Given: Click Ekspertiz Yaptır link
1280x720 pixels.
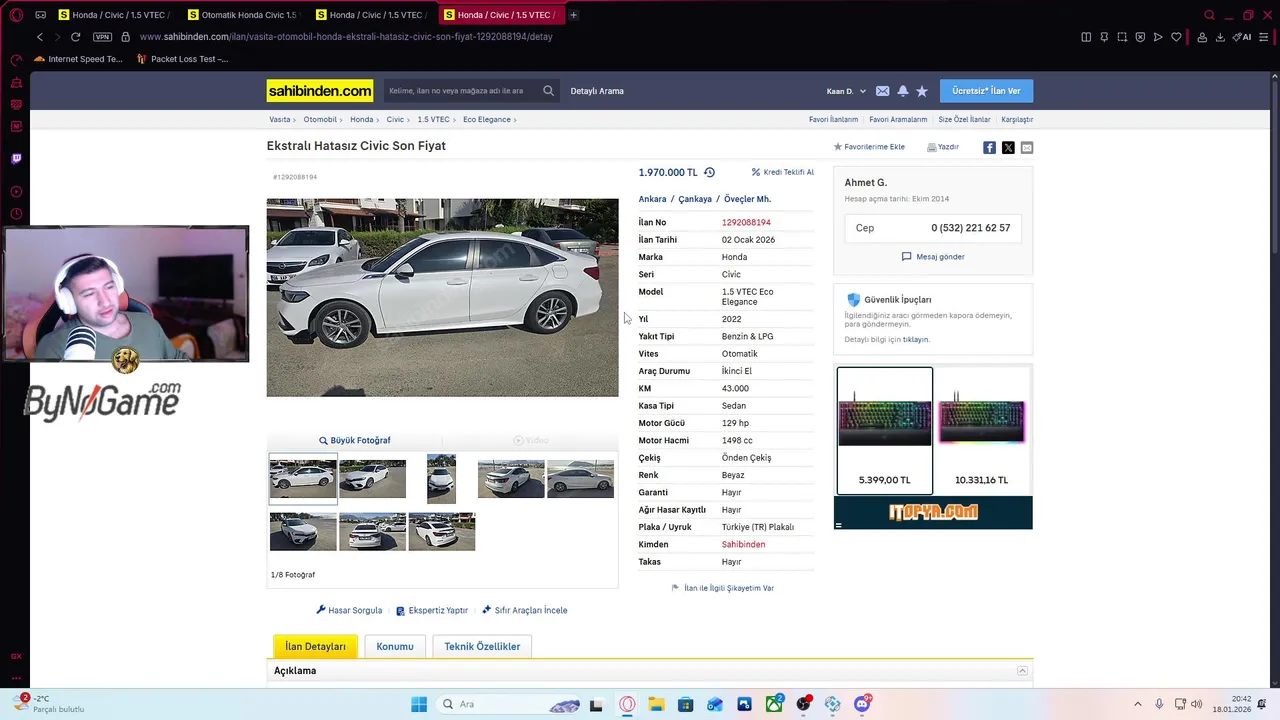Looking at the screenshot, I should 432,610.
